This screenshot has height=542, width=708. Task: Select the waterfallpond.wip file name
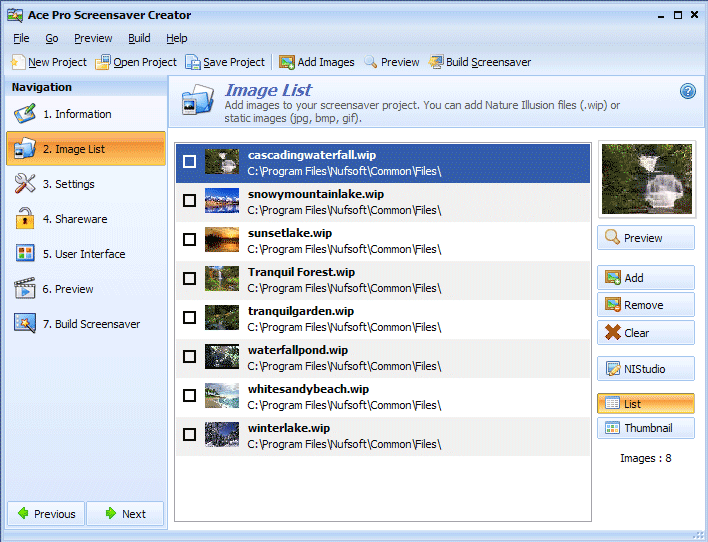298,350
